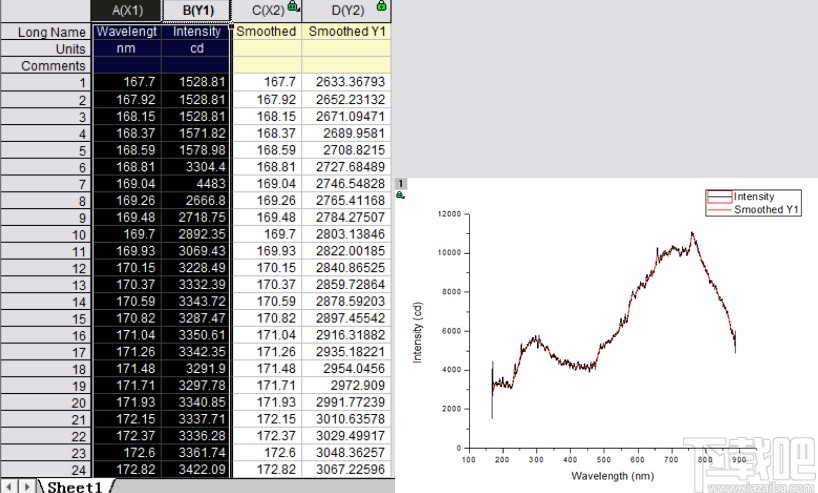Click the Intensity (cd) axis title

point(417,332)
